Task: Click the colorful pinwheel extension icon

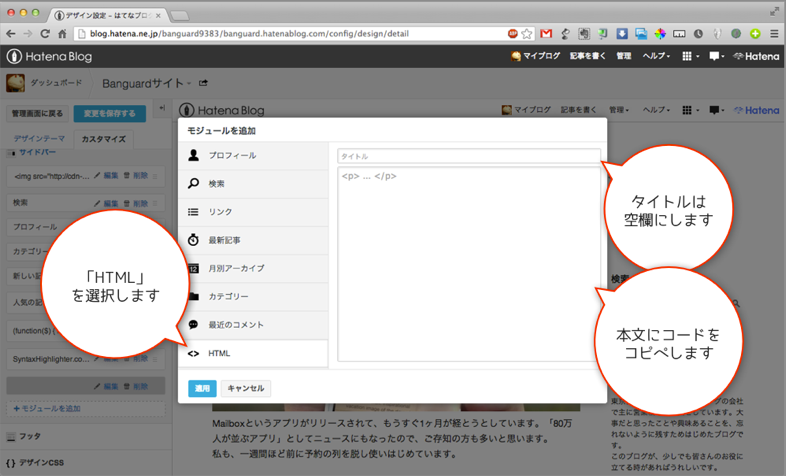Action: (660, 34)
